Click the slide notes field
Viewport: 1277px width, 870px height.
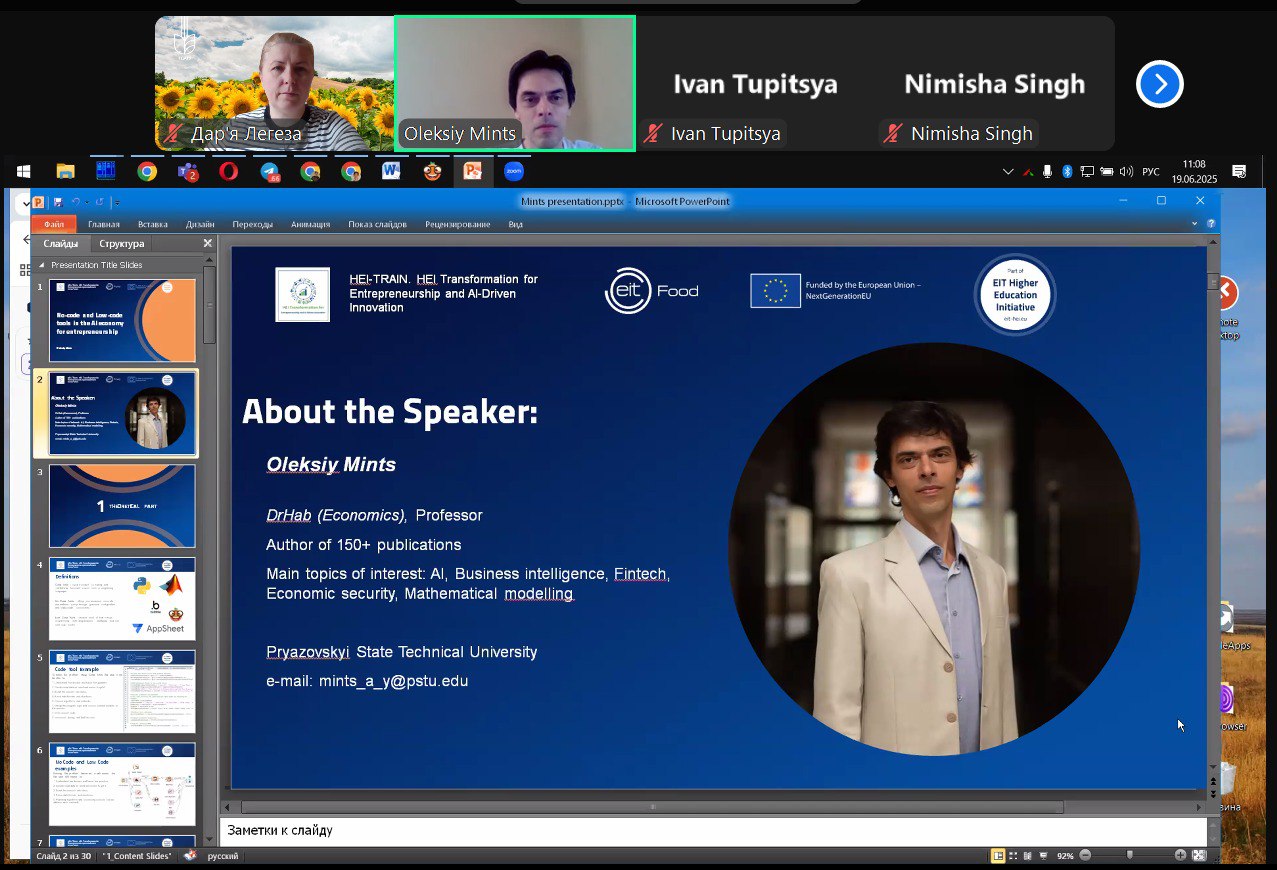[700, 830]
